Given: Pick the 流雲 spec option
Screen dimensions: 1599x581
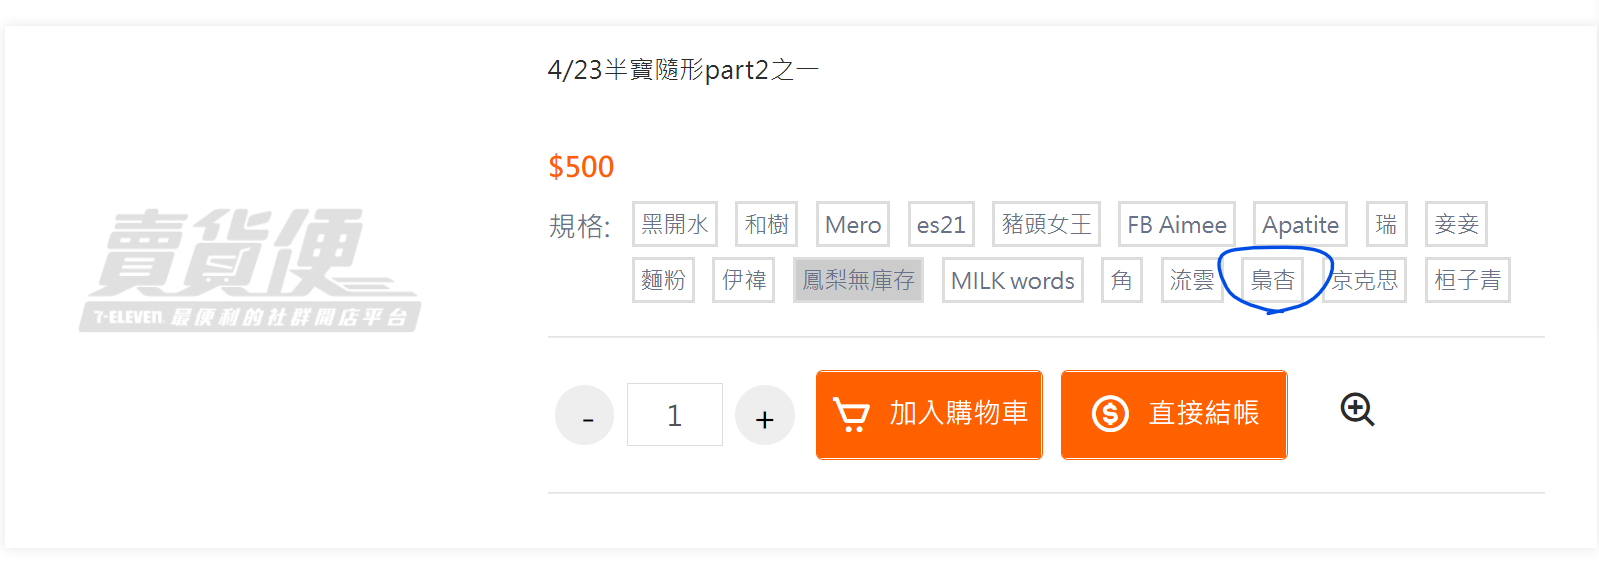Looking at the screenshot, I should point(1192,280).
